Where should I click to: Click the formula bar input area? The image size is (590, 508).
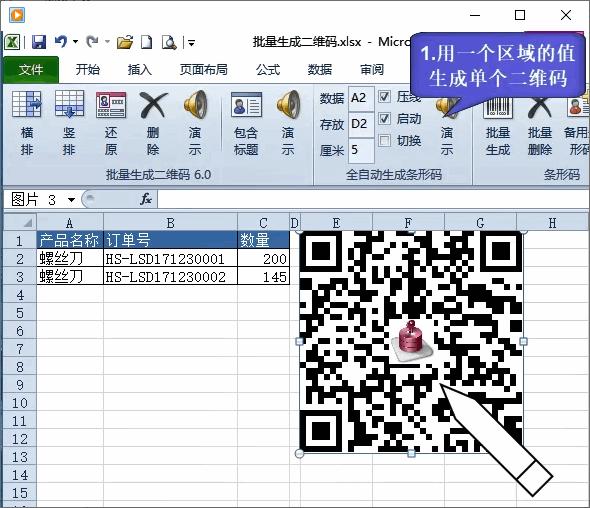[x=373, y=199]
